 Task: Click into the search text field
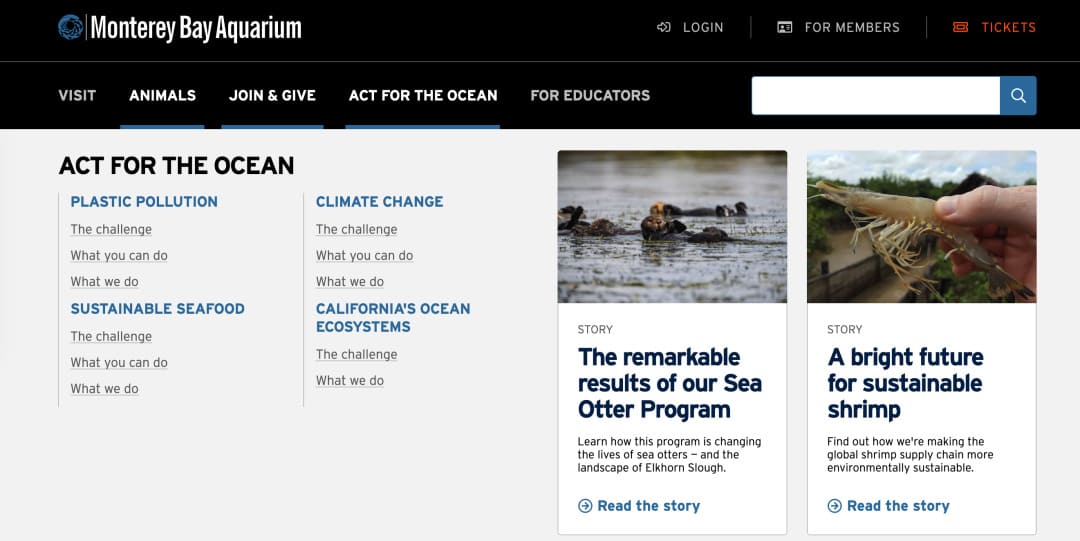coord(875,95)
